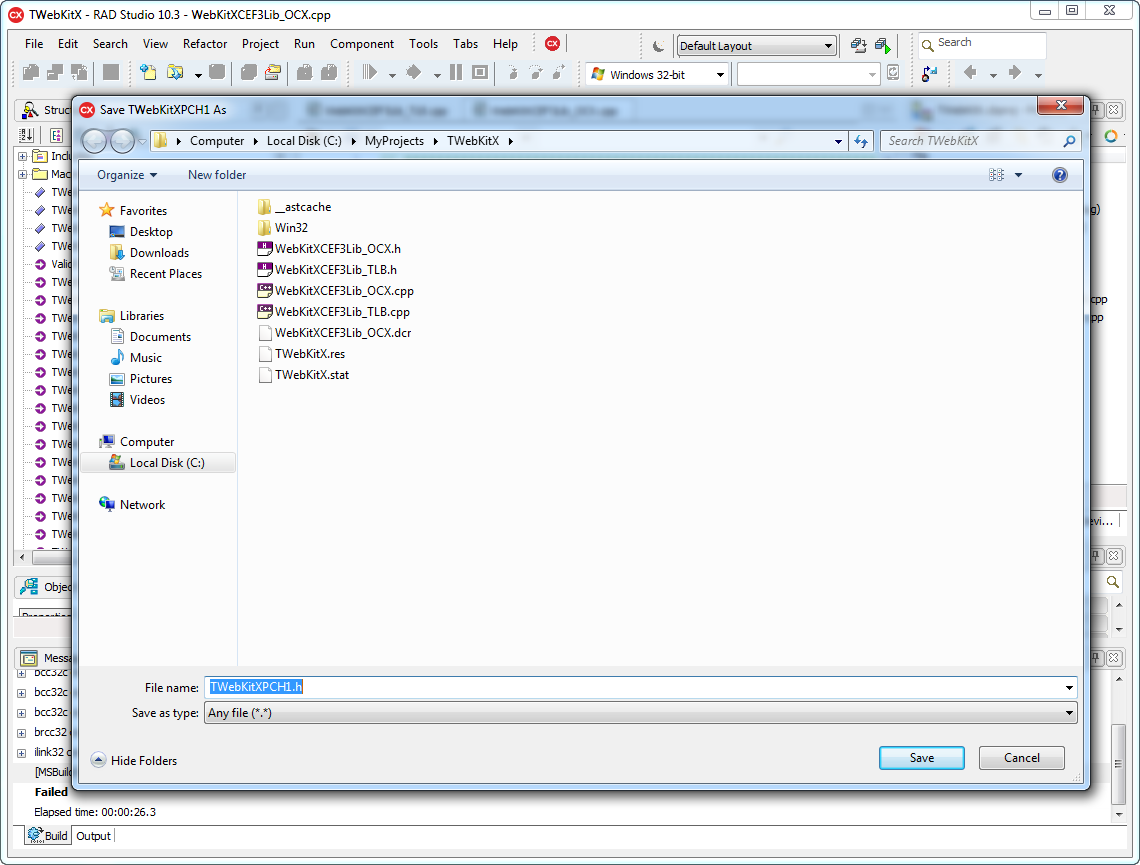Click the change view icon in dialog

[x=996, y=175]
